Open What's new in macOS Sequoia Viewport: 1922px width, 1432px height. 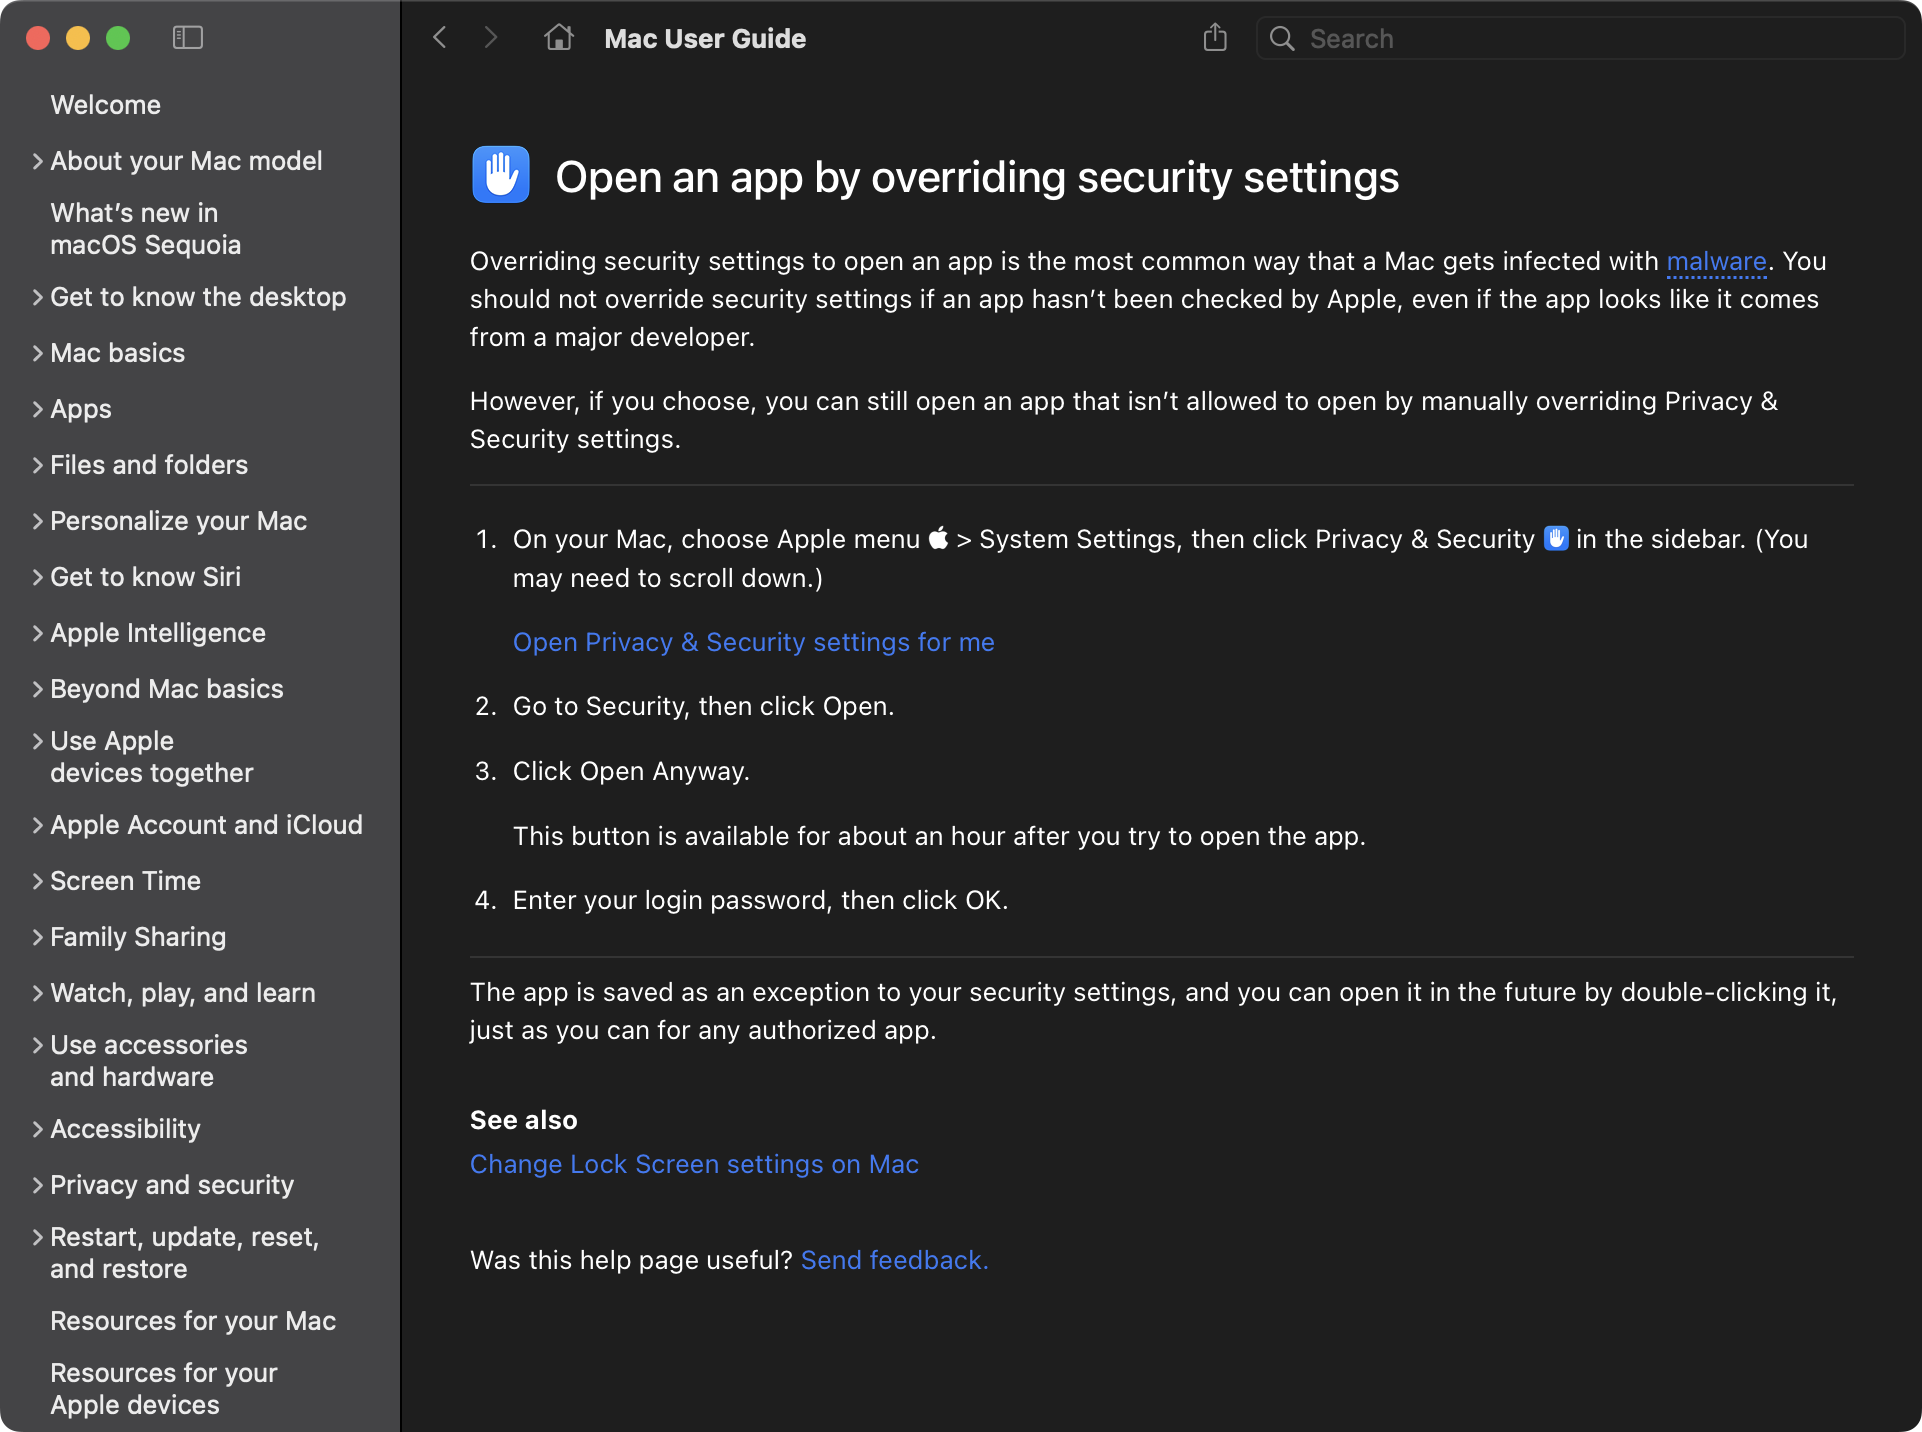tap(145, 229)
